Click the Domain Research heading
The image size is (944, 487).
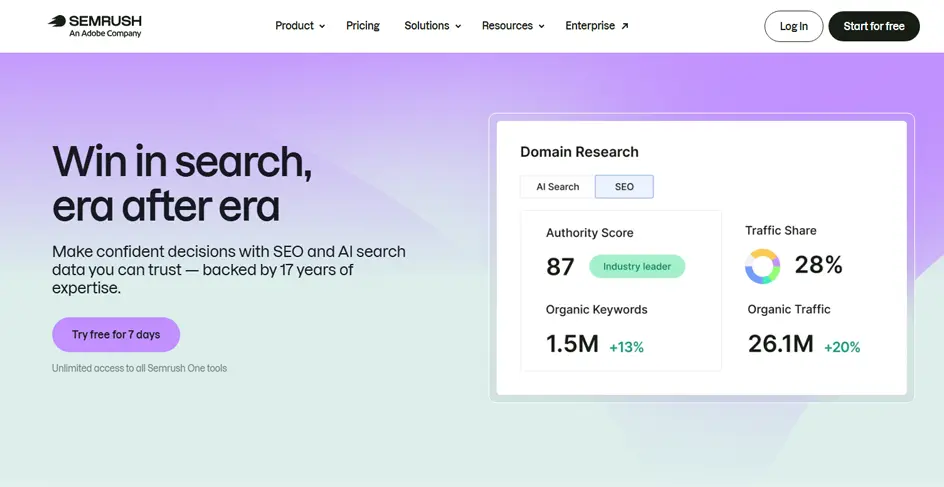coord(579,152)
